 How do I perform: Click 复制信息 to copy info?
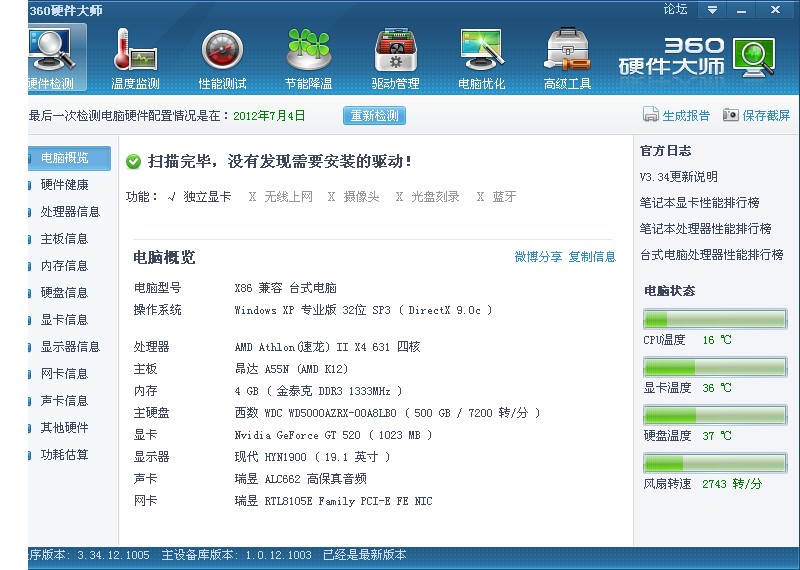[x=592, y=257]
